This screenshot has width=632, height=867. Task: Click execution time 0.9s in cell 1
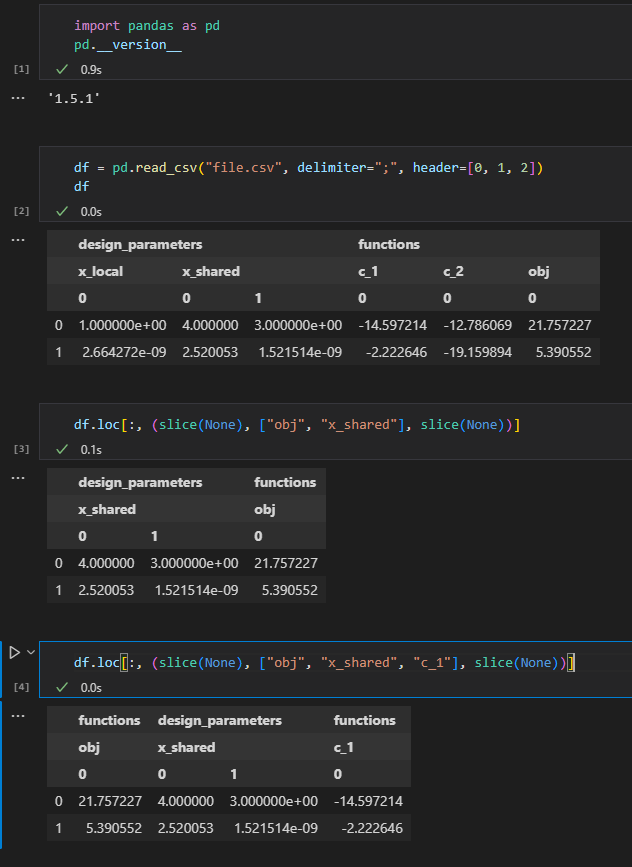91,70
